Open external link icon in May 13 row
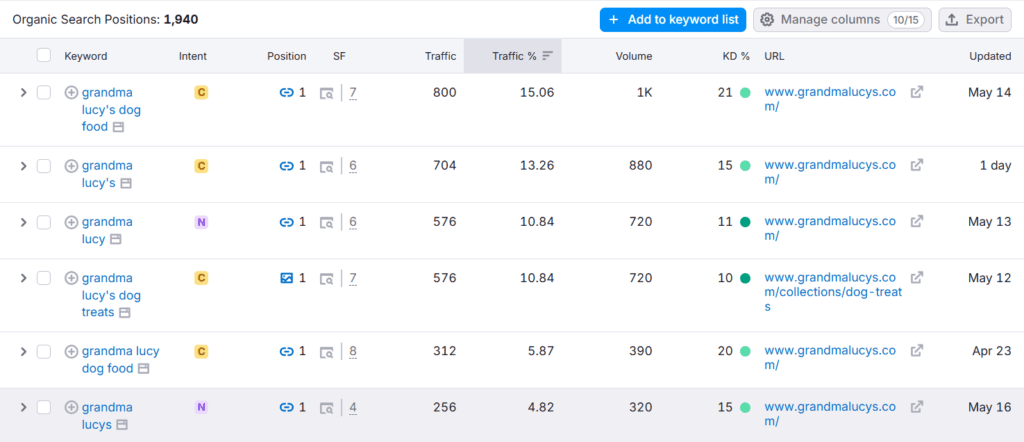1024x442 pixels. click(917, 221)
